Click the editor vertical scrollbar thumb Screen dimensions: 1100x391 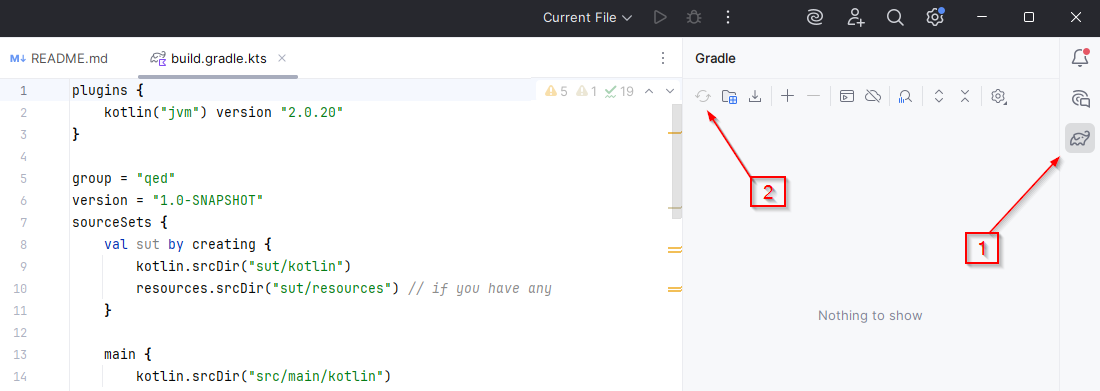[x=677, y=161]
